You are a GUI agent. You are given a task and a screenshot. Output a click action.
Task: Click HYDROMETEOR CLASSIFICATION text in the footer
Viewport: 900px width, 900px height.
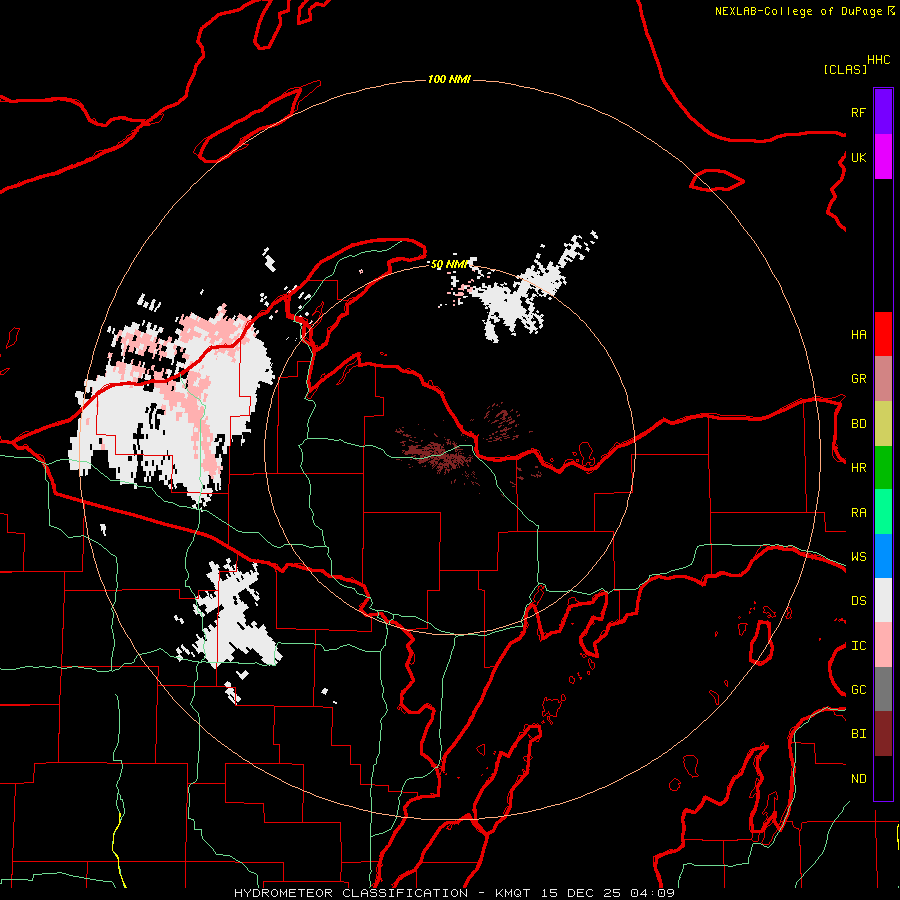point(351,893)
